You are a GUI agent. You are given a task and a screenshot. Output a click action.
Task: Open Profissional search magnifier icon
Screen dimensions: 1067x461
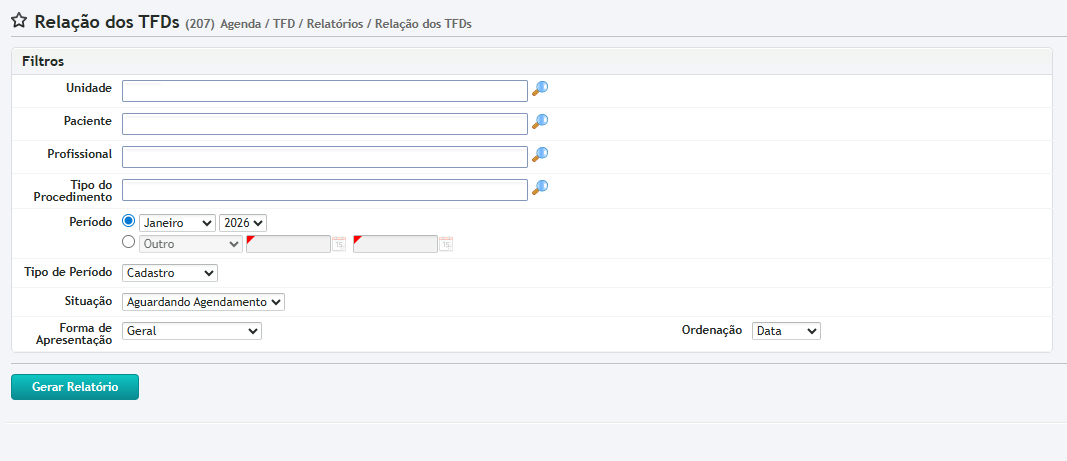click(x=540, y=155)
